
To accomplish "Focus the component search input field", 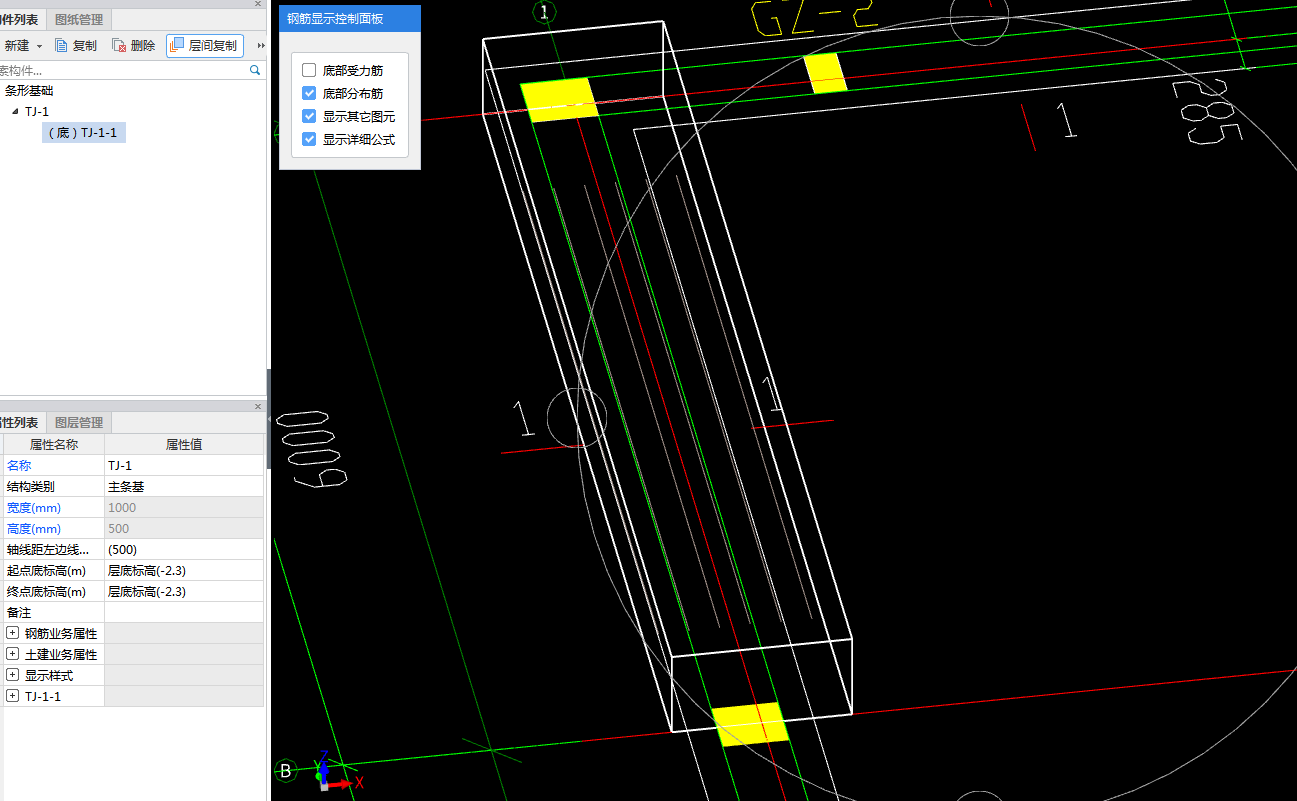I will click(x=122, y=70).
